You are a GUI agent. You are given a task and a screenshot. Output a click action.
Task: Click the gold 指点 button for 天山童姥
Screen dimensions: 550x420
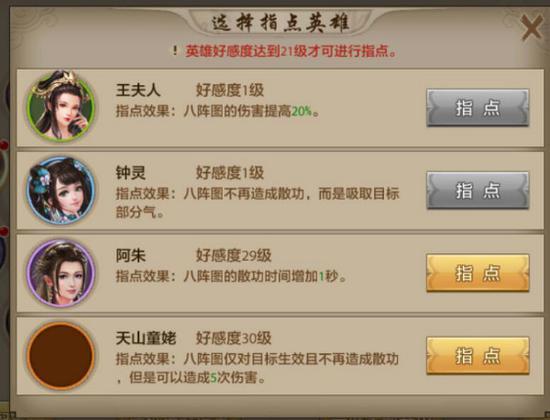[x=477, y=356]
